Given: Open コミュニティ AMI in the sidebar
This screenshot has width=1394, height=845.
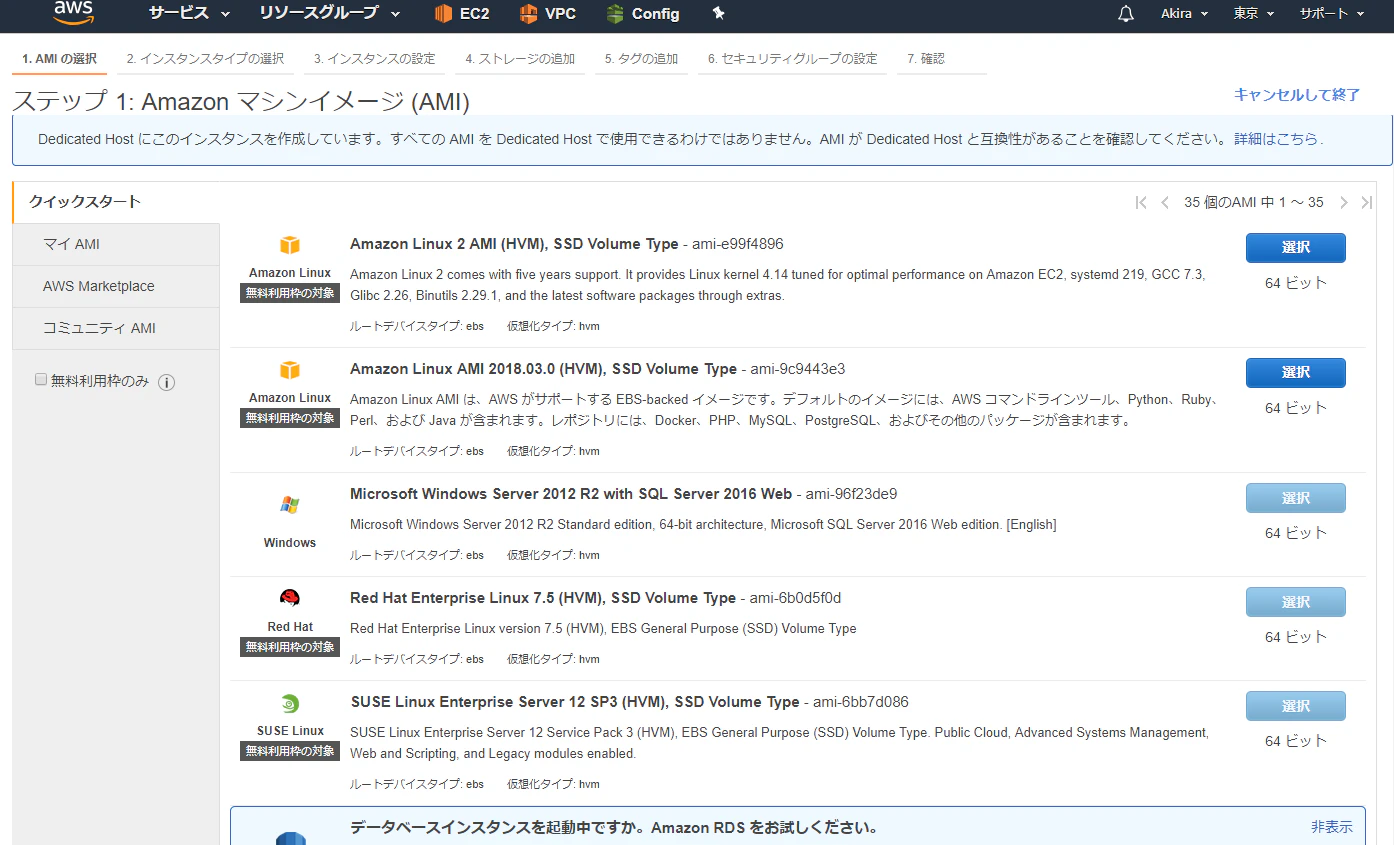Looking at the screenshot, I should (x=116, y=328).
